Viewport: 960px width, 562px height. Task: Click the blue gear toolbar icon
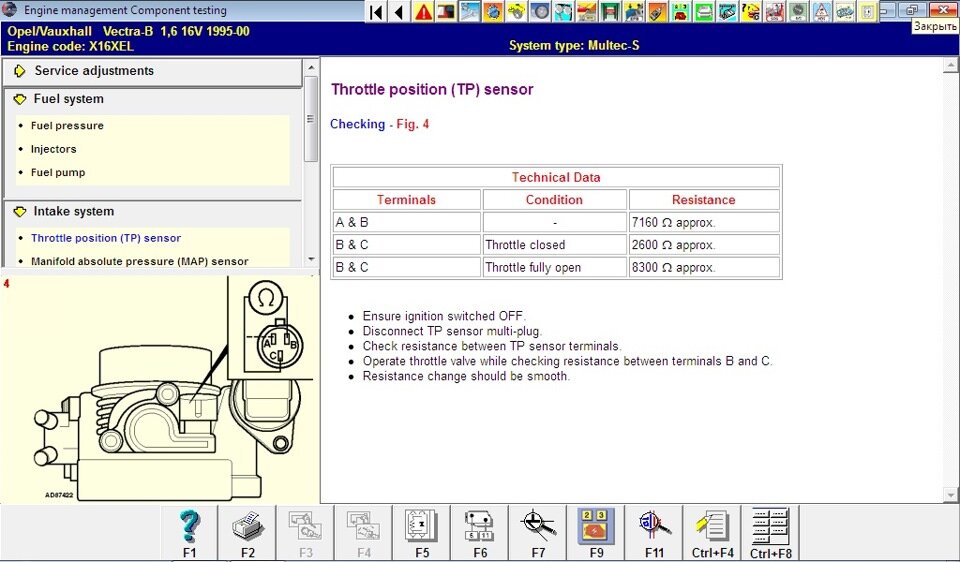point(493,12)
